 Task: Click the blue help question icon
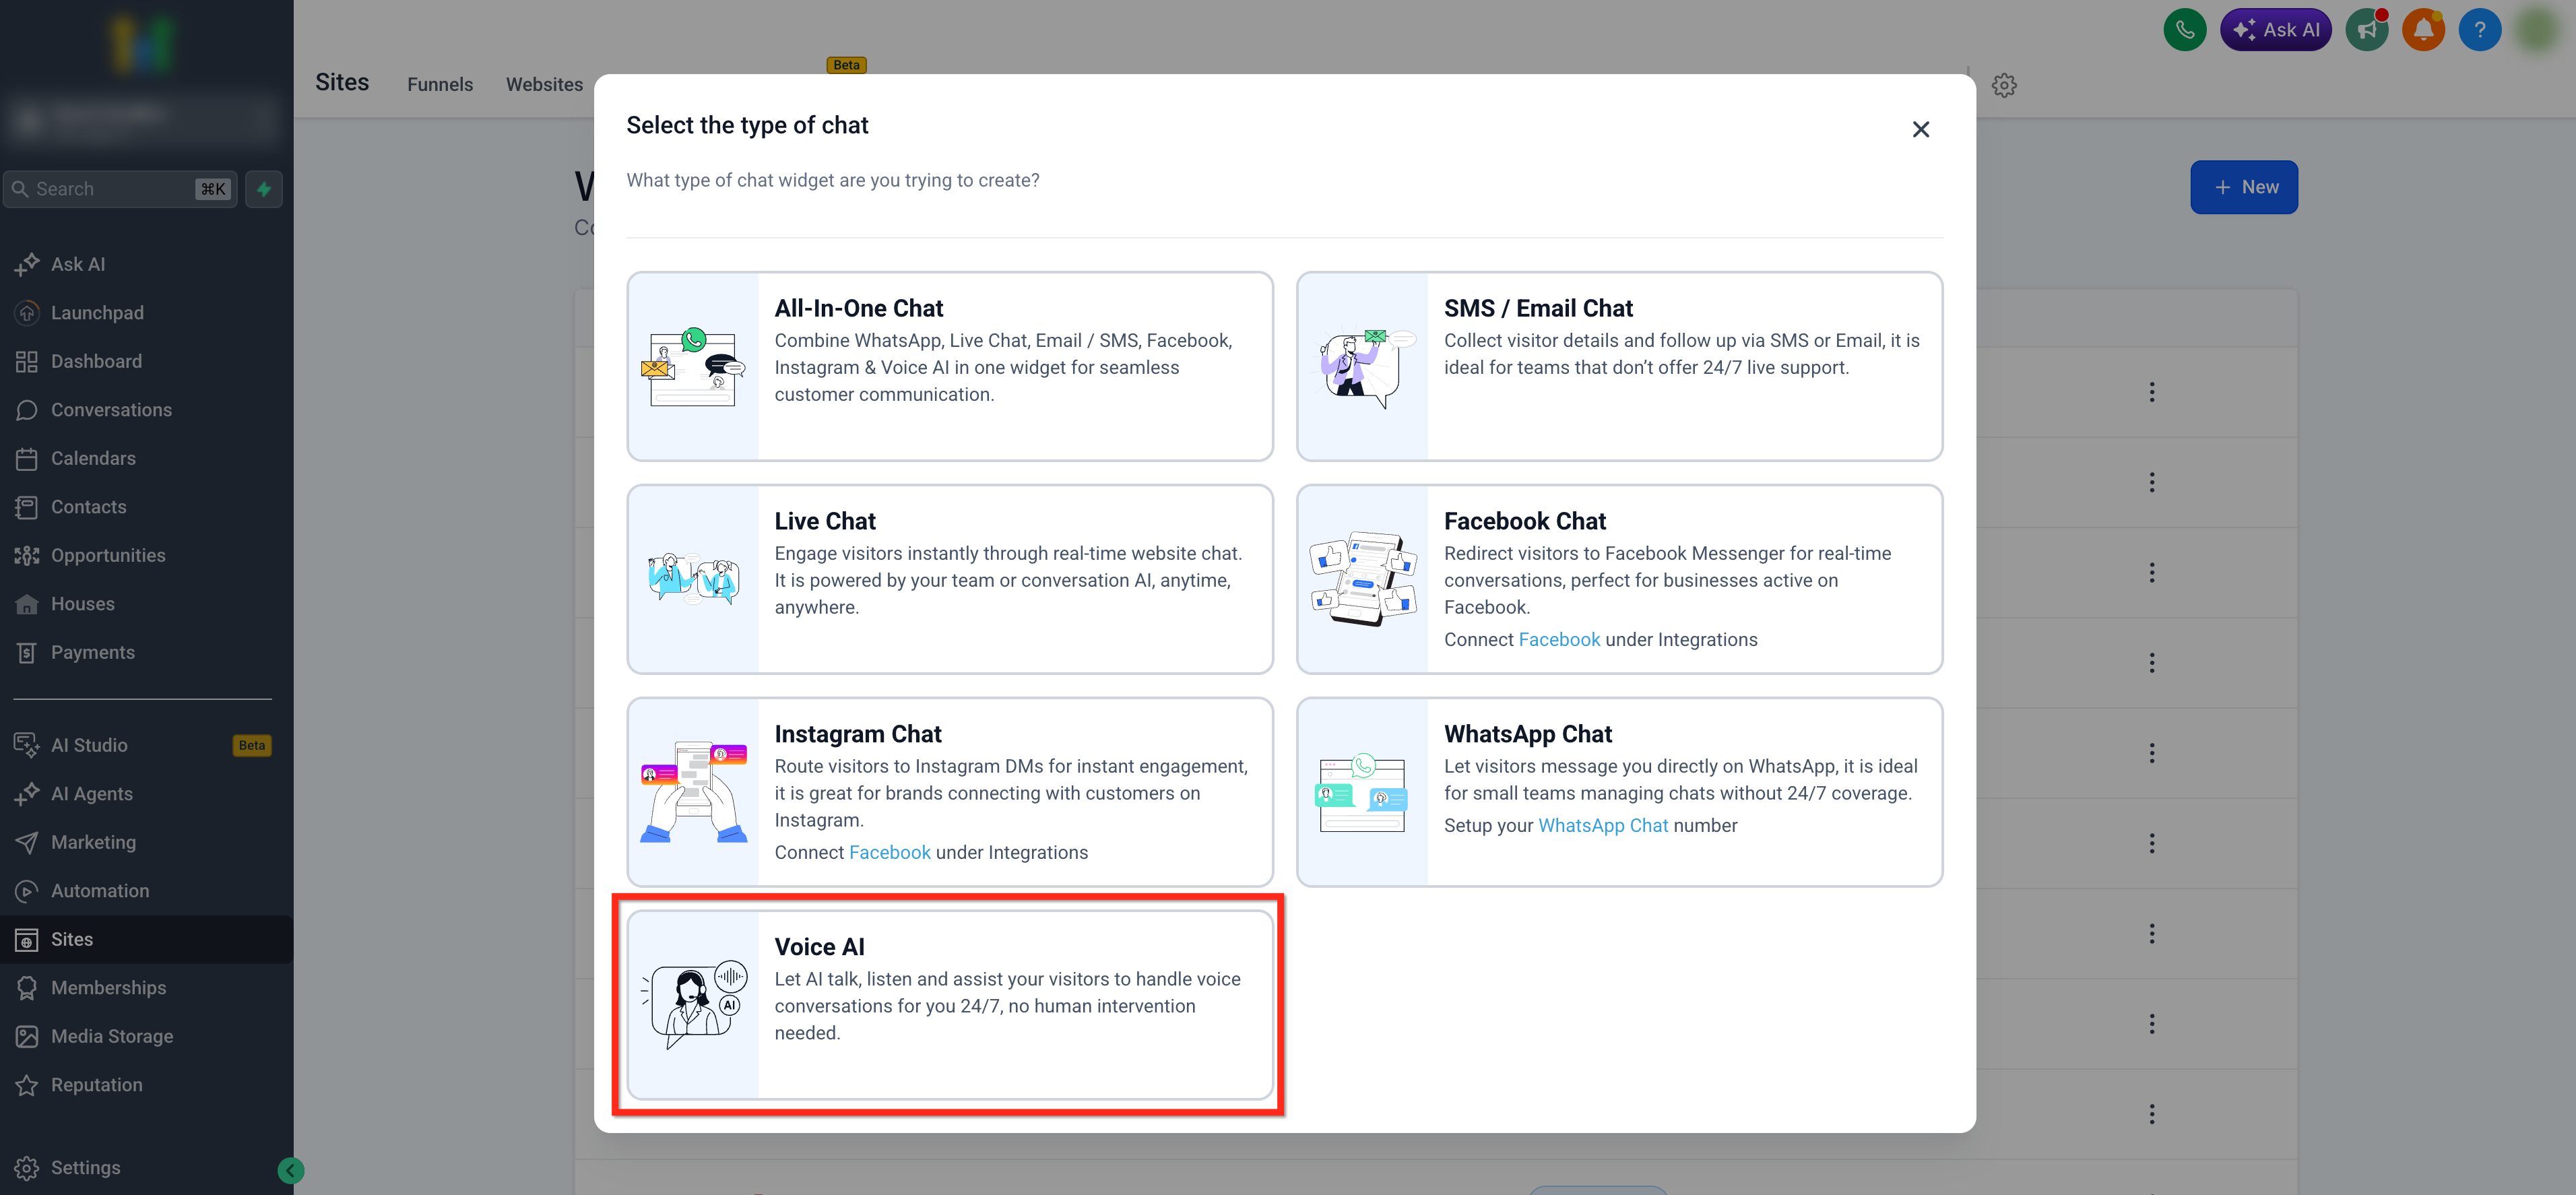pyautogui.click(x=2479, y=30)
